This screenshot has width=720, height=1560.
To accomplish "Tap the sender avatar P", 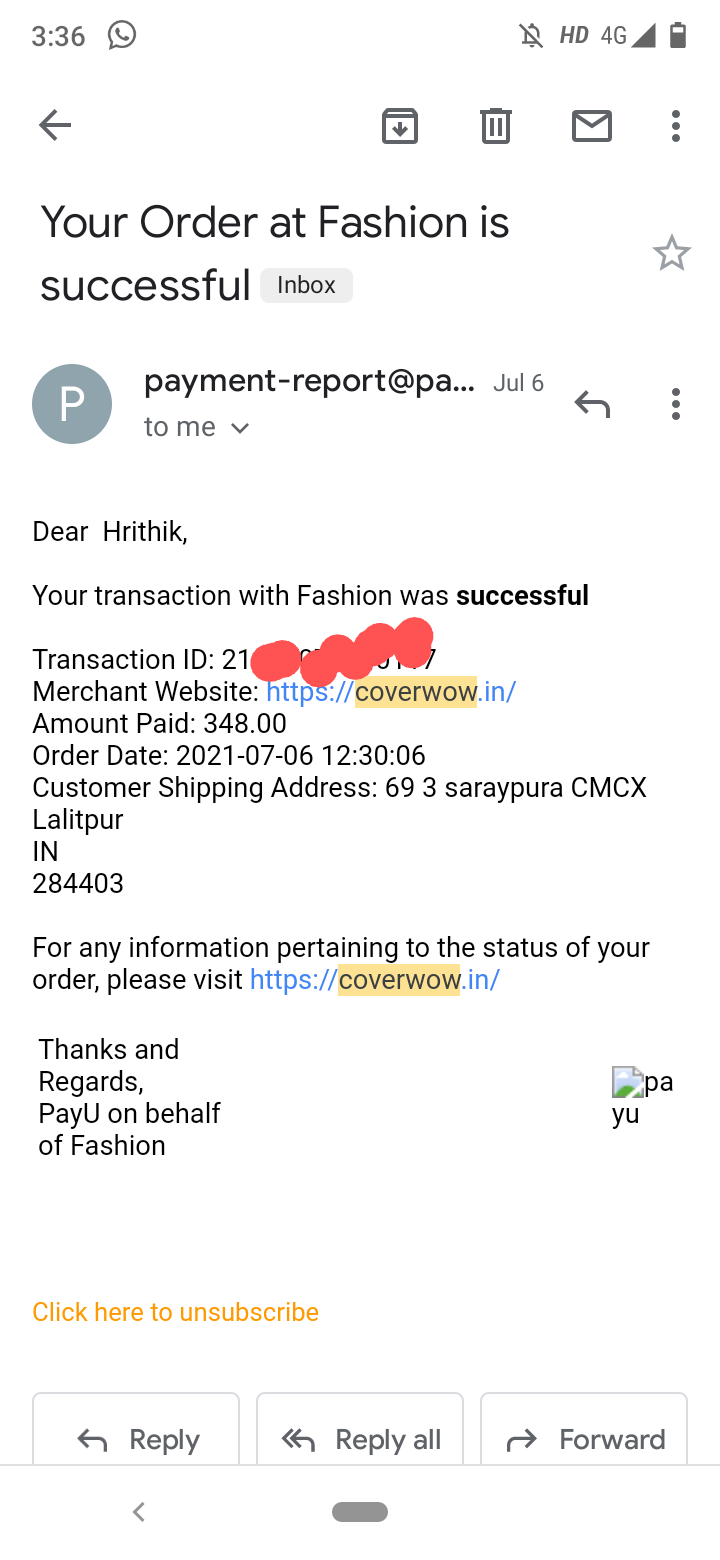I will click(72, 404).
